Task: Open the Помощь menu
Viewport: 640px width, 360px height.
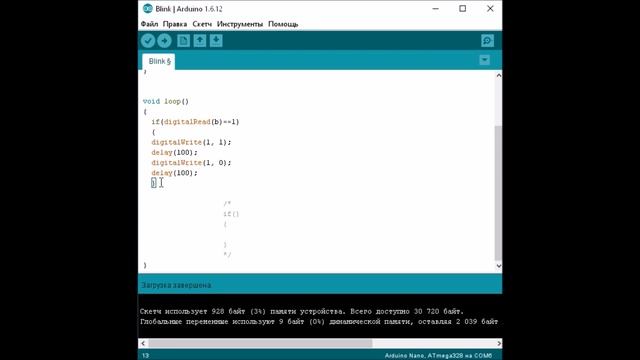Action: 283,24
